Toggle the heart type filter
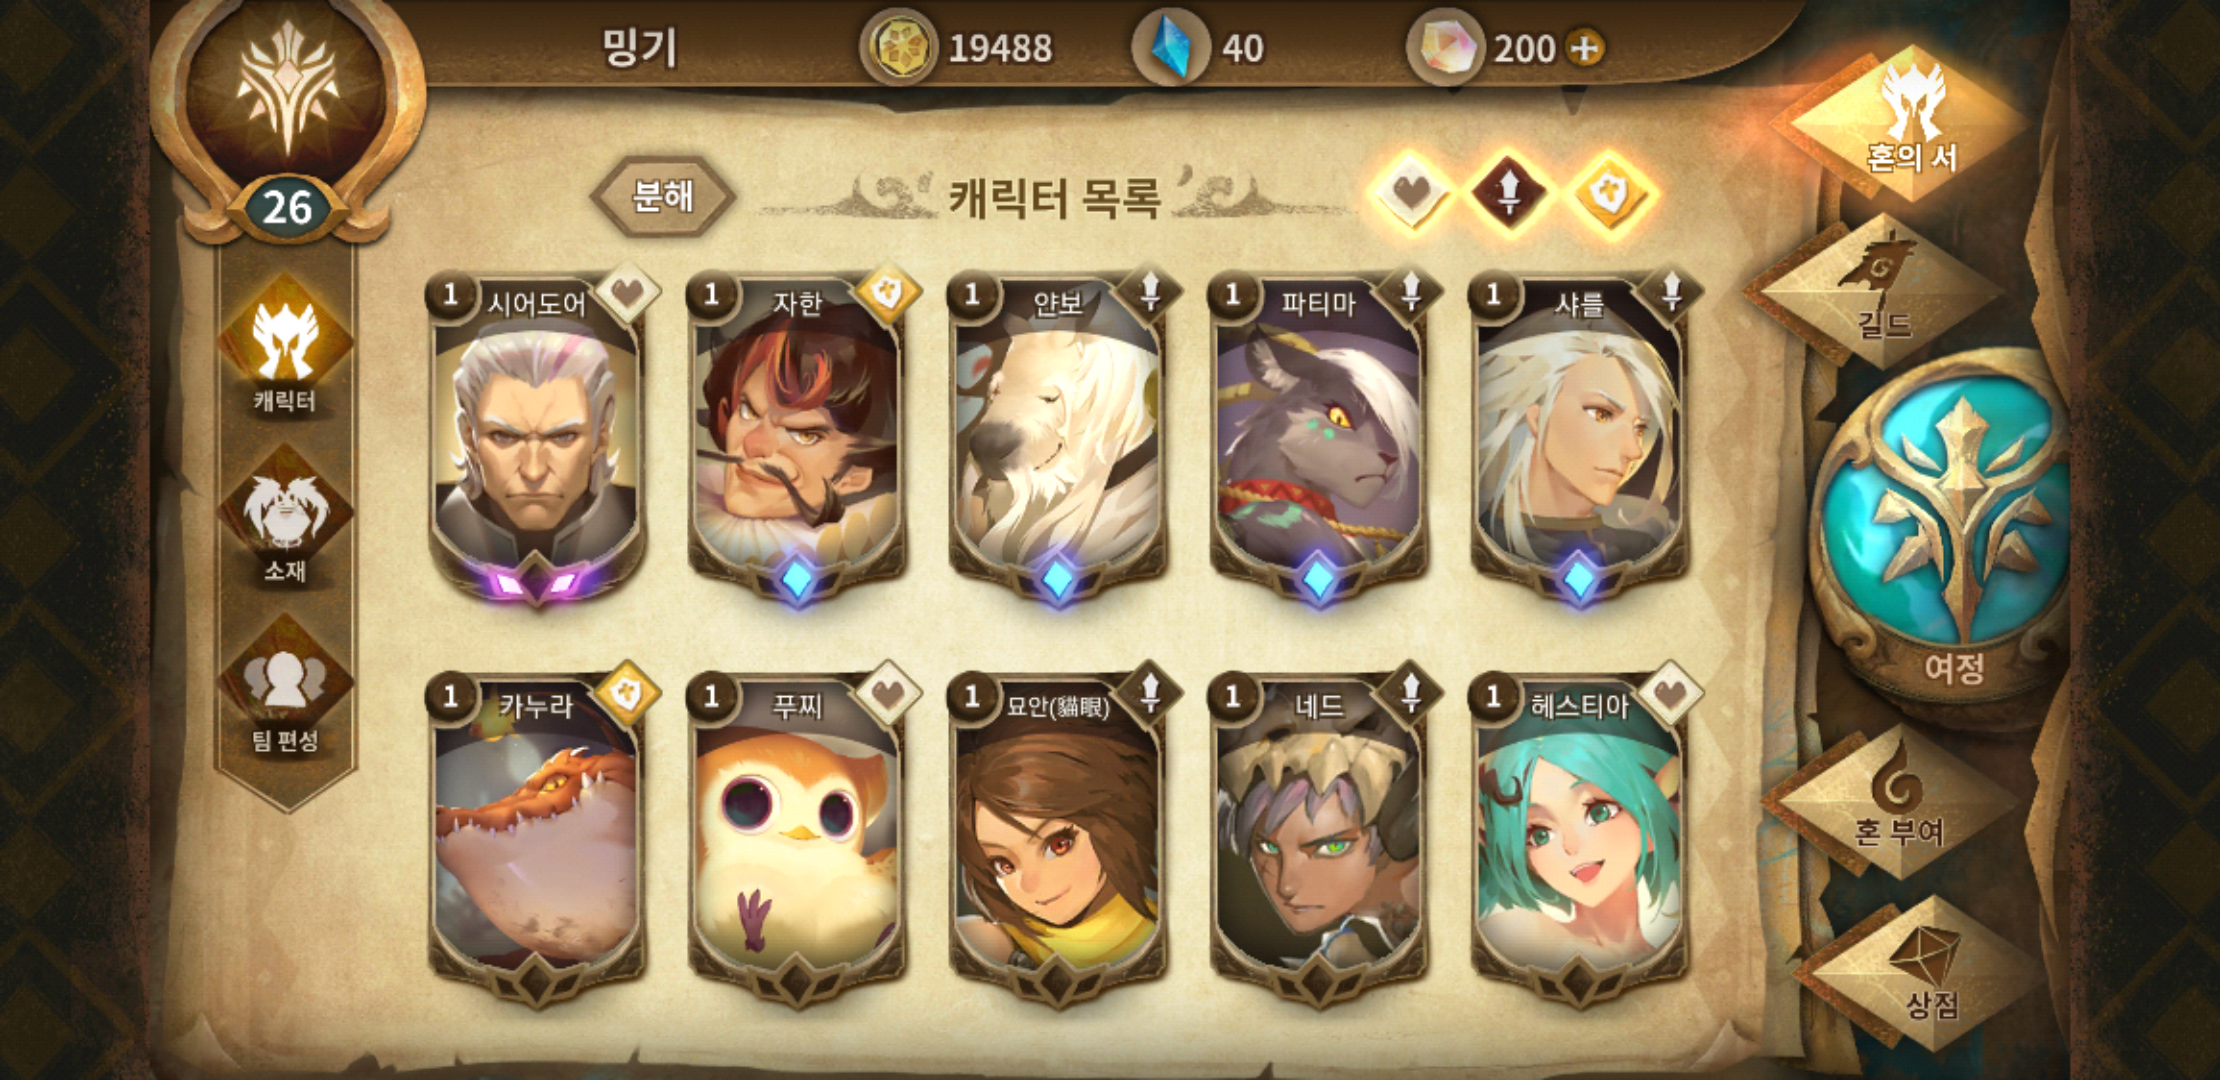Screen dimensions: 2220x1080 pos(1411,194)
